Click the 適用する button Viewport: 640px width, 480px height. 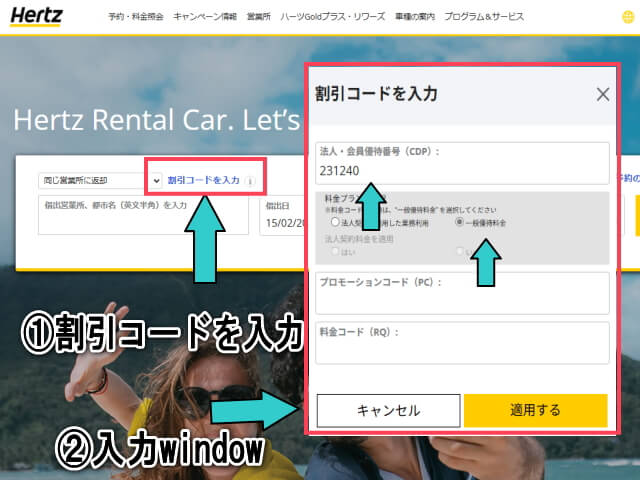pyautogui.click(x=536, y=410)
